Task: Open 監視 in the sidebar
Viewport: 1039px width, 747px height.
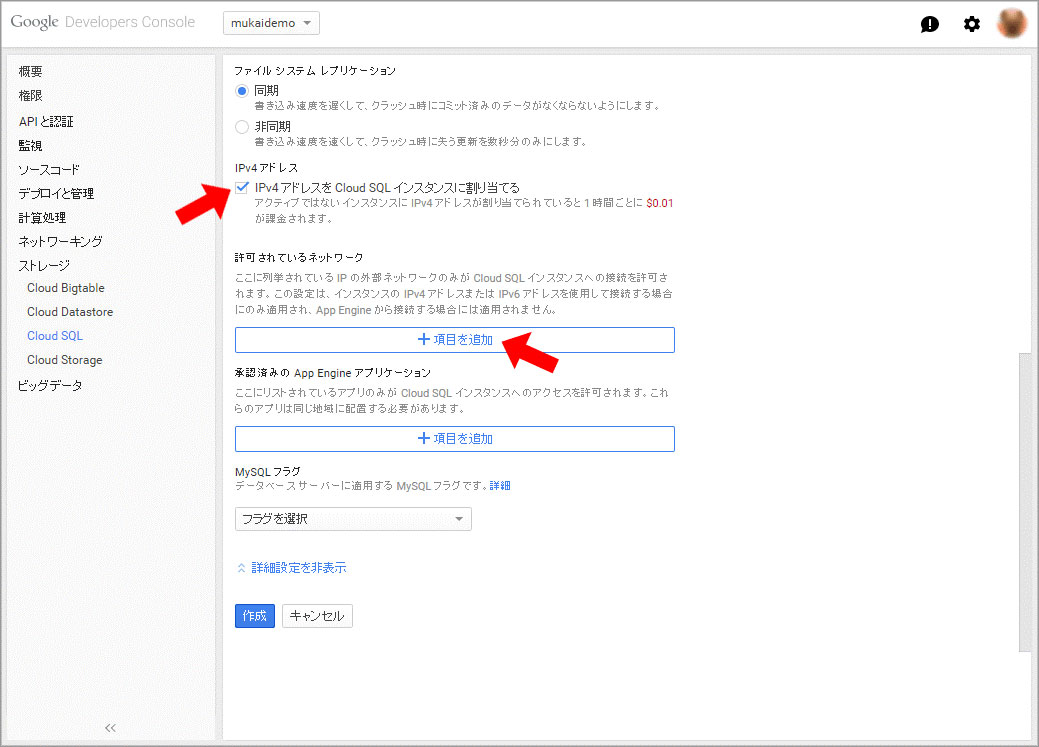Action: [x=30, y=145]
